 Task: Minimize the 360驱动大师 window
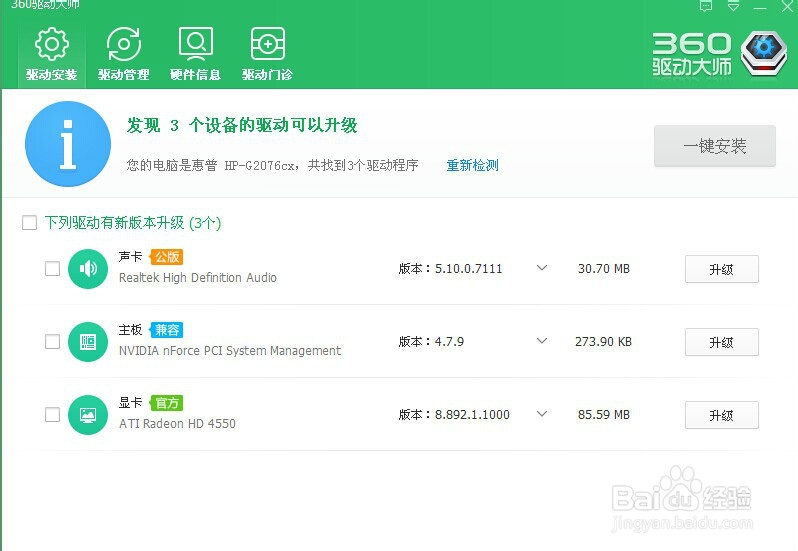pos(760,7)
